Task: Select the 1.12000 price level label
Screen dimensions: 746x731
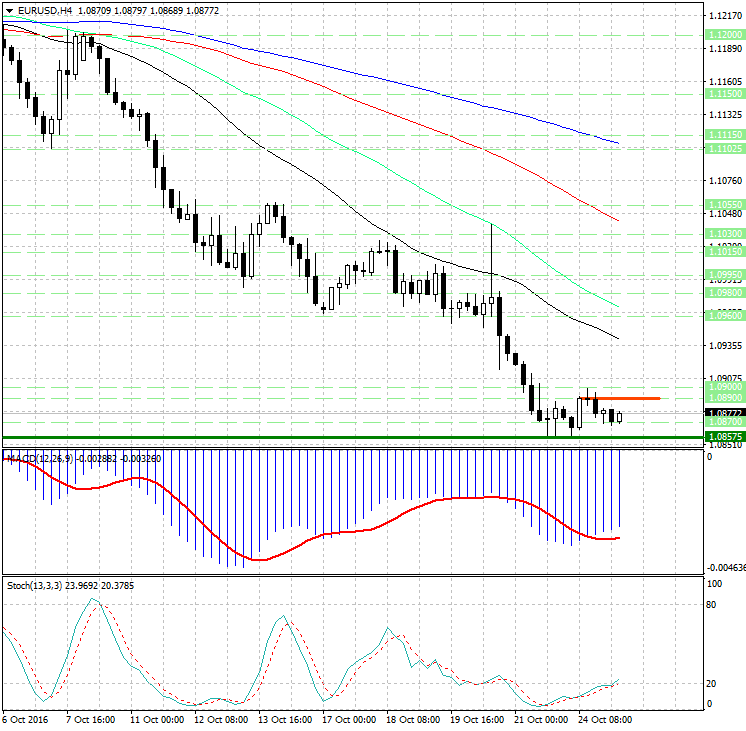Action: (724, 34)
